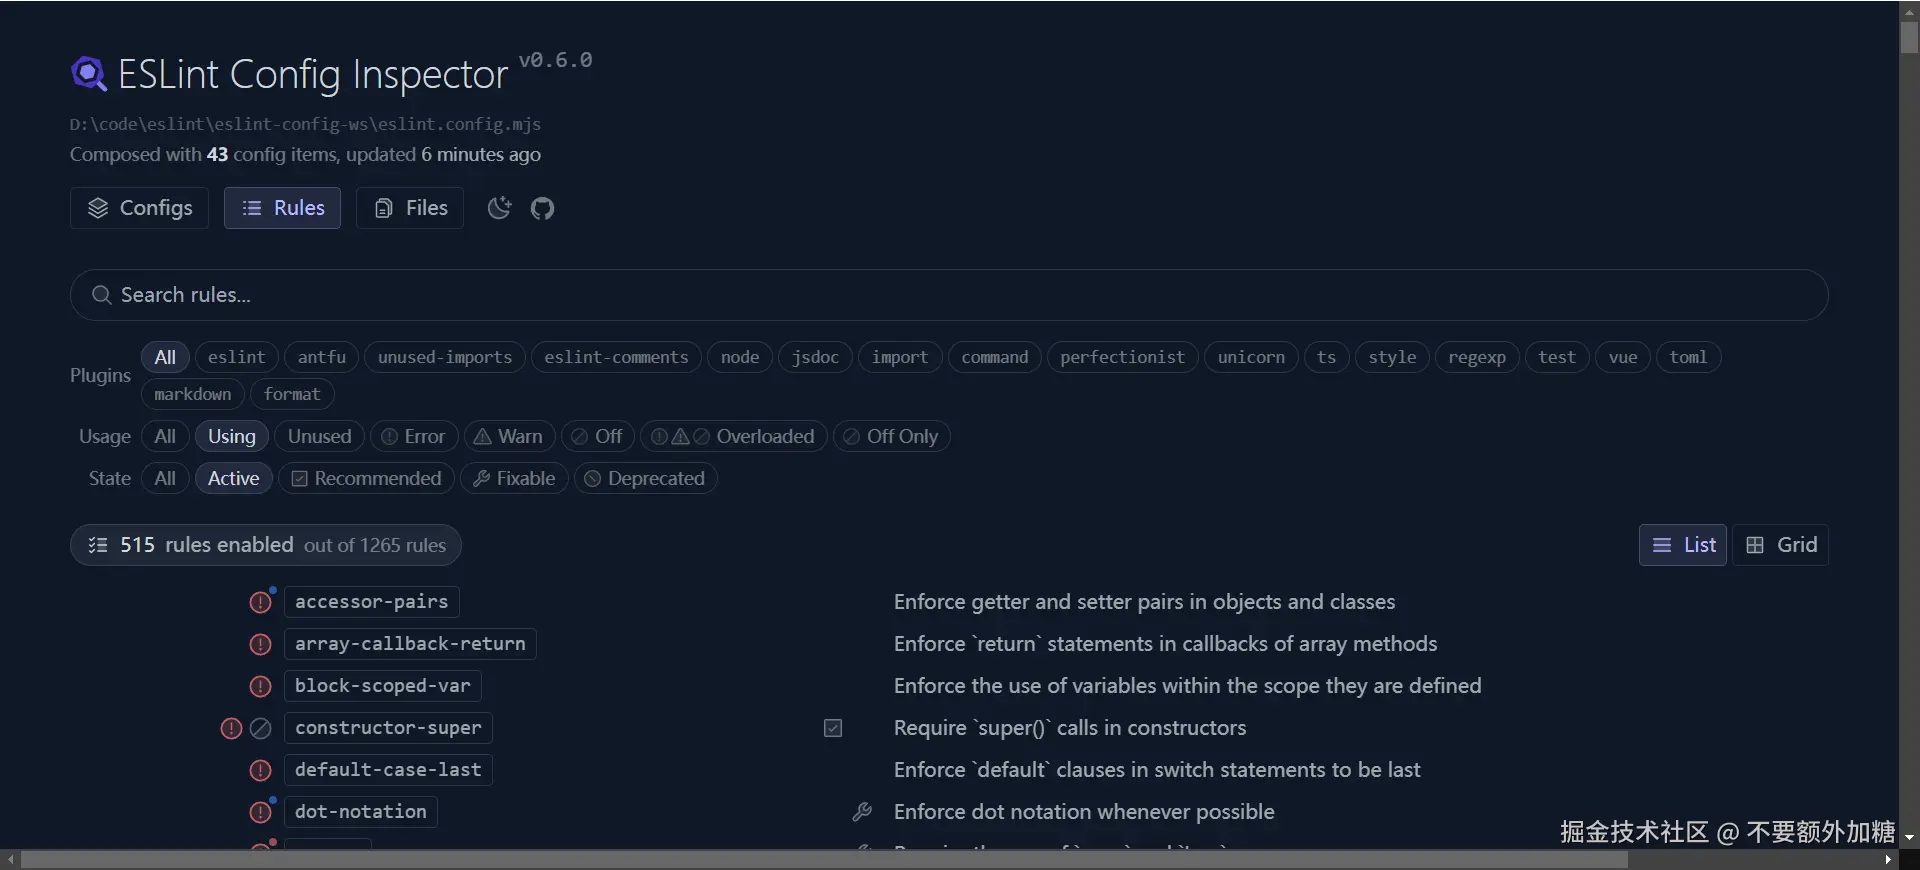Filter rules by unused-imports plugin
The image size is (1920, 870).
click(445, 357)
